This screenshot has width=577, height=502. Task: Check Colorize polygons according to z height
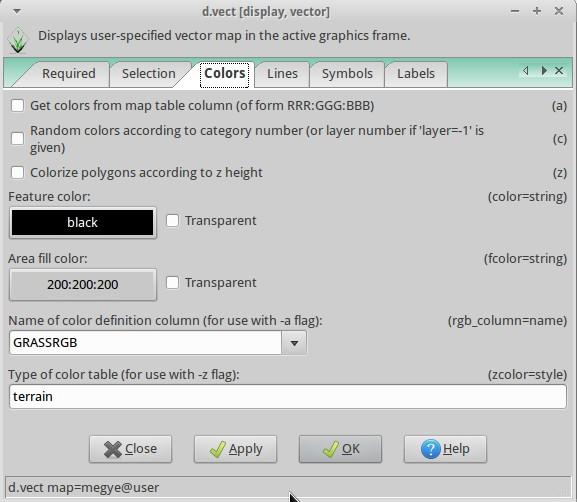18,172
